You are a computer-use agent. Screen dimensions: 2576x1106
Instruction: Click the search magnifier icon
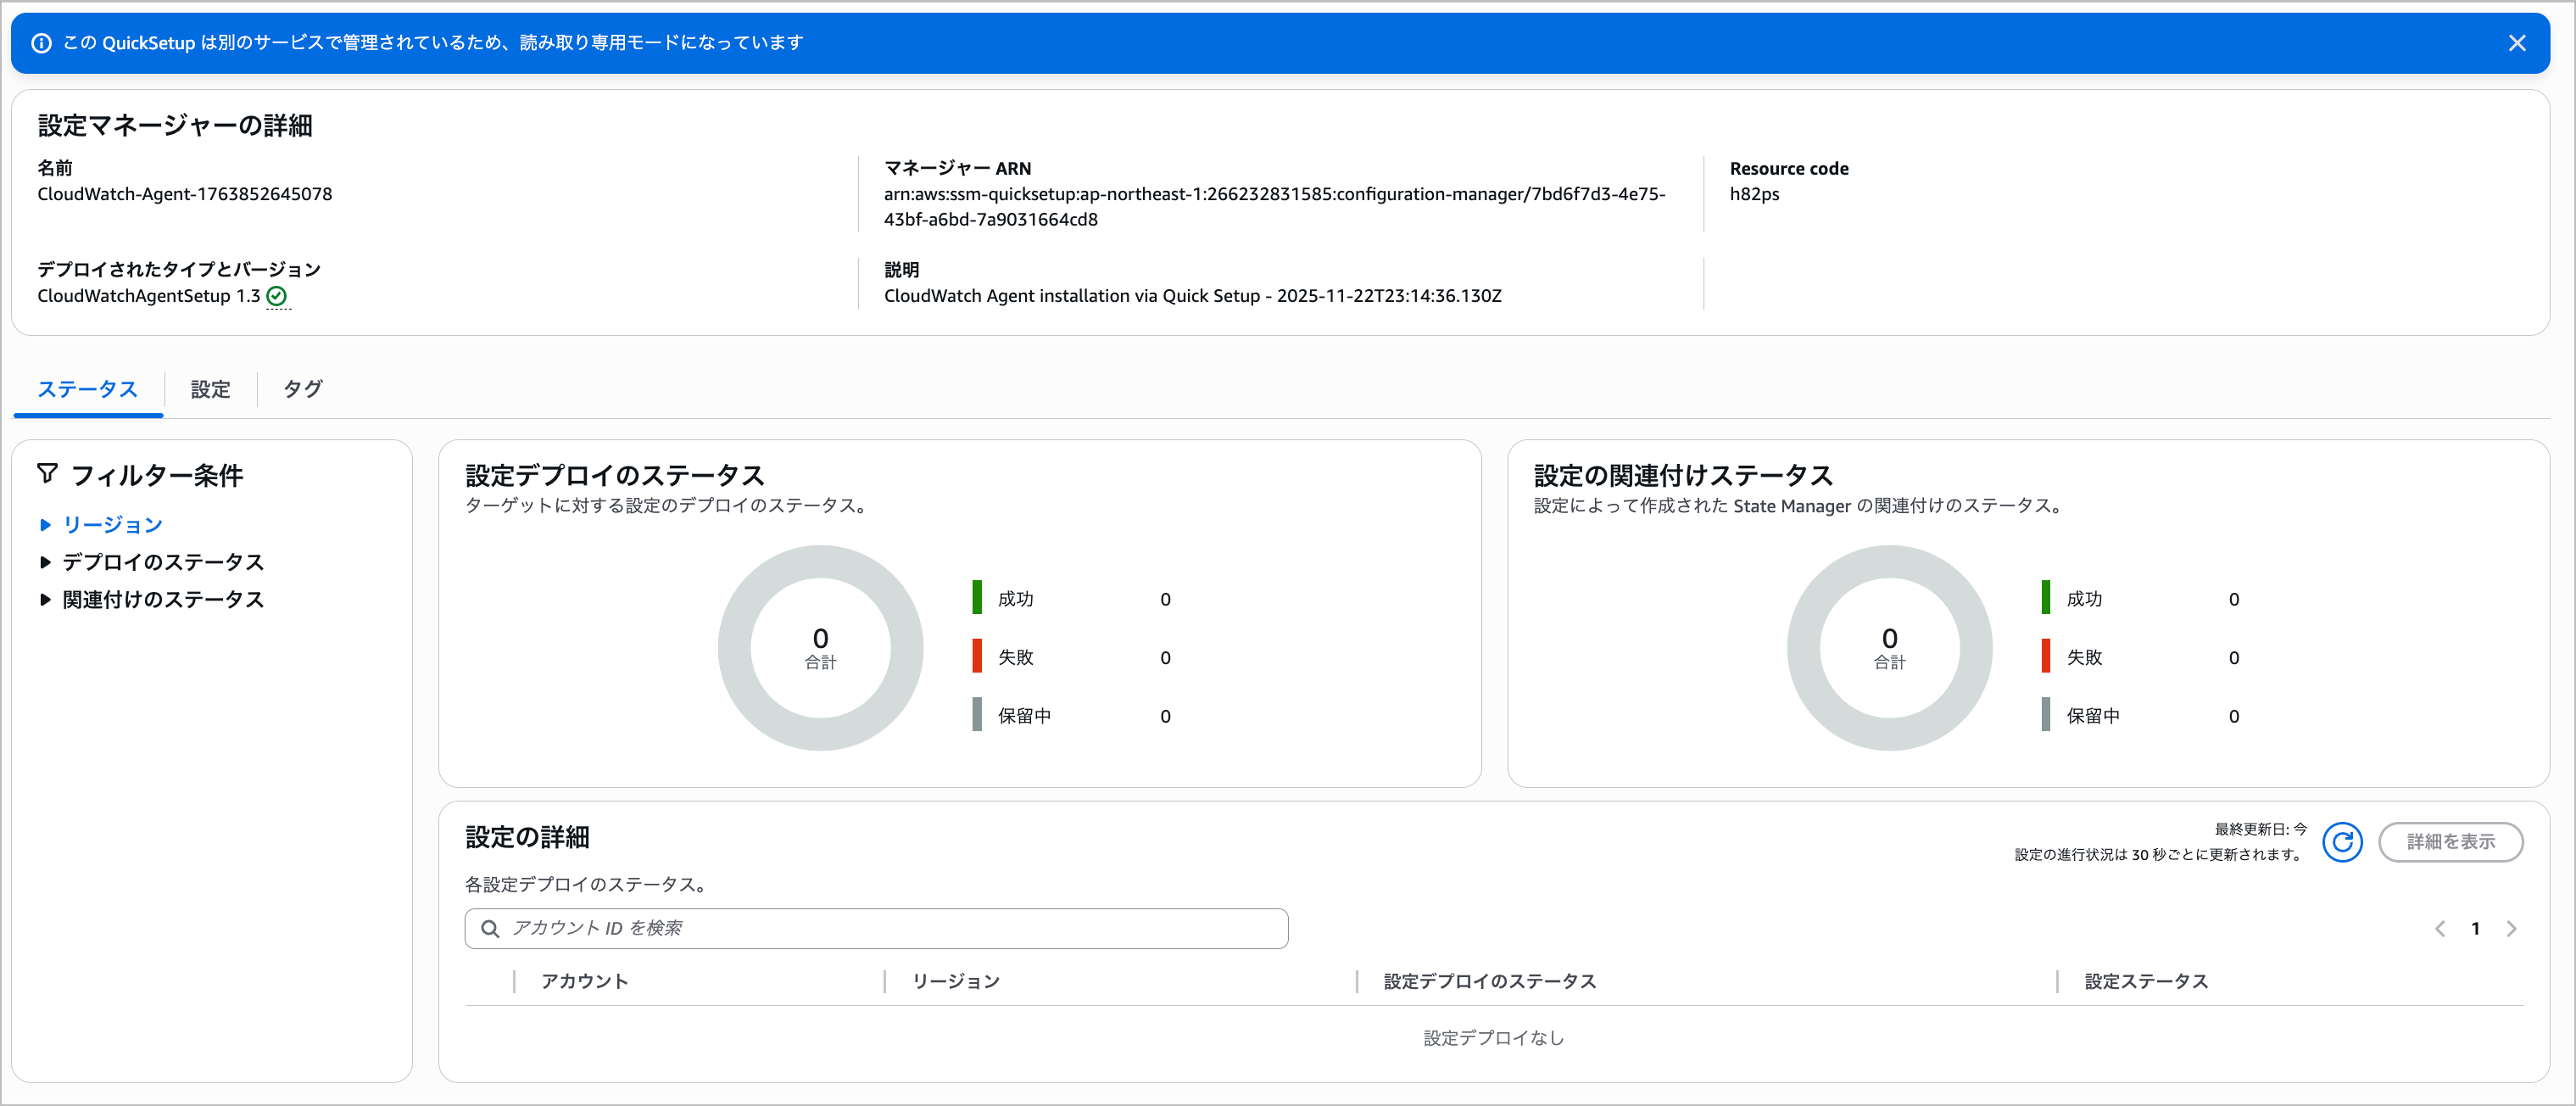(490, 928)
